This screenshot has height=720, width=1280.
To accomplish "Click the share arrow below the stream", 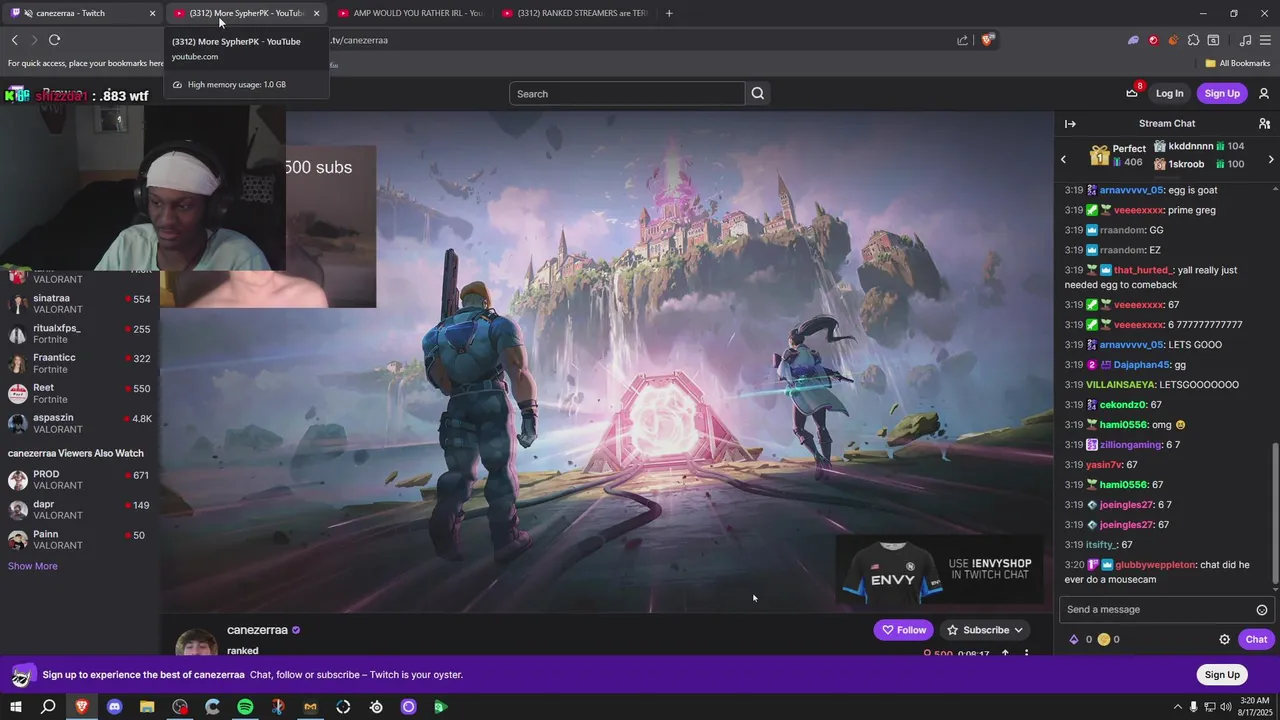I will (x=1005, y=654).
